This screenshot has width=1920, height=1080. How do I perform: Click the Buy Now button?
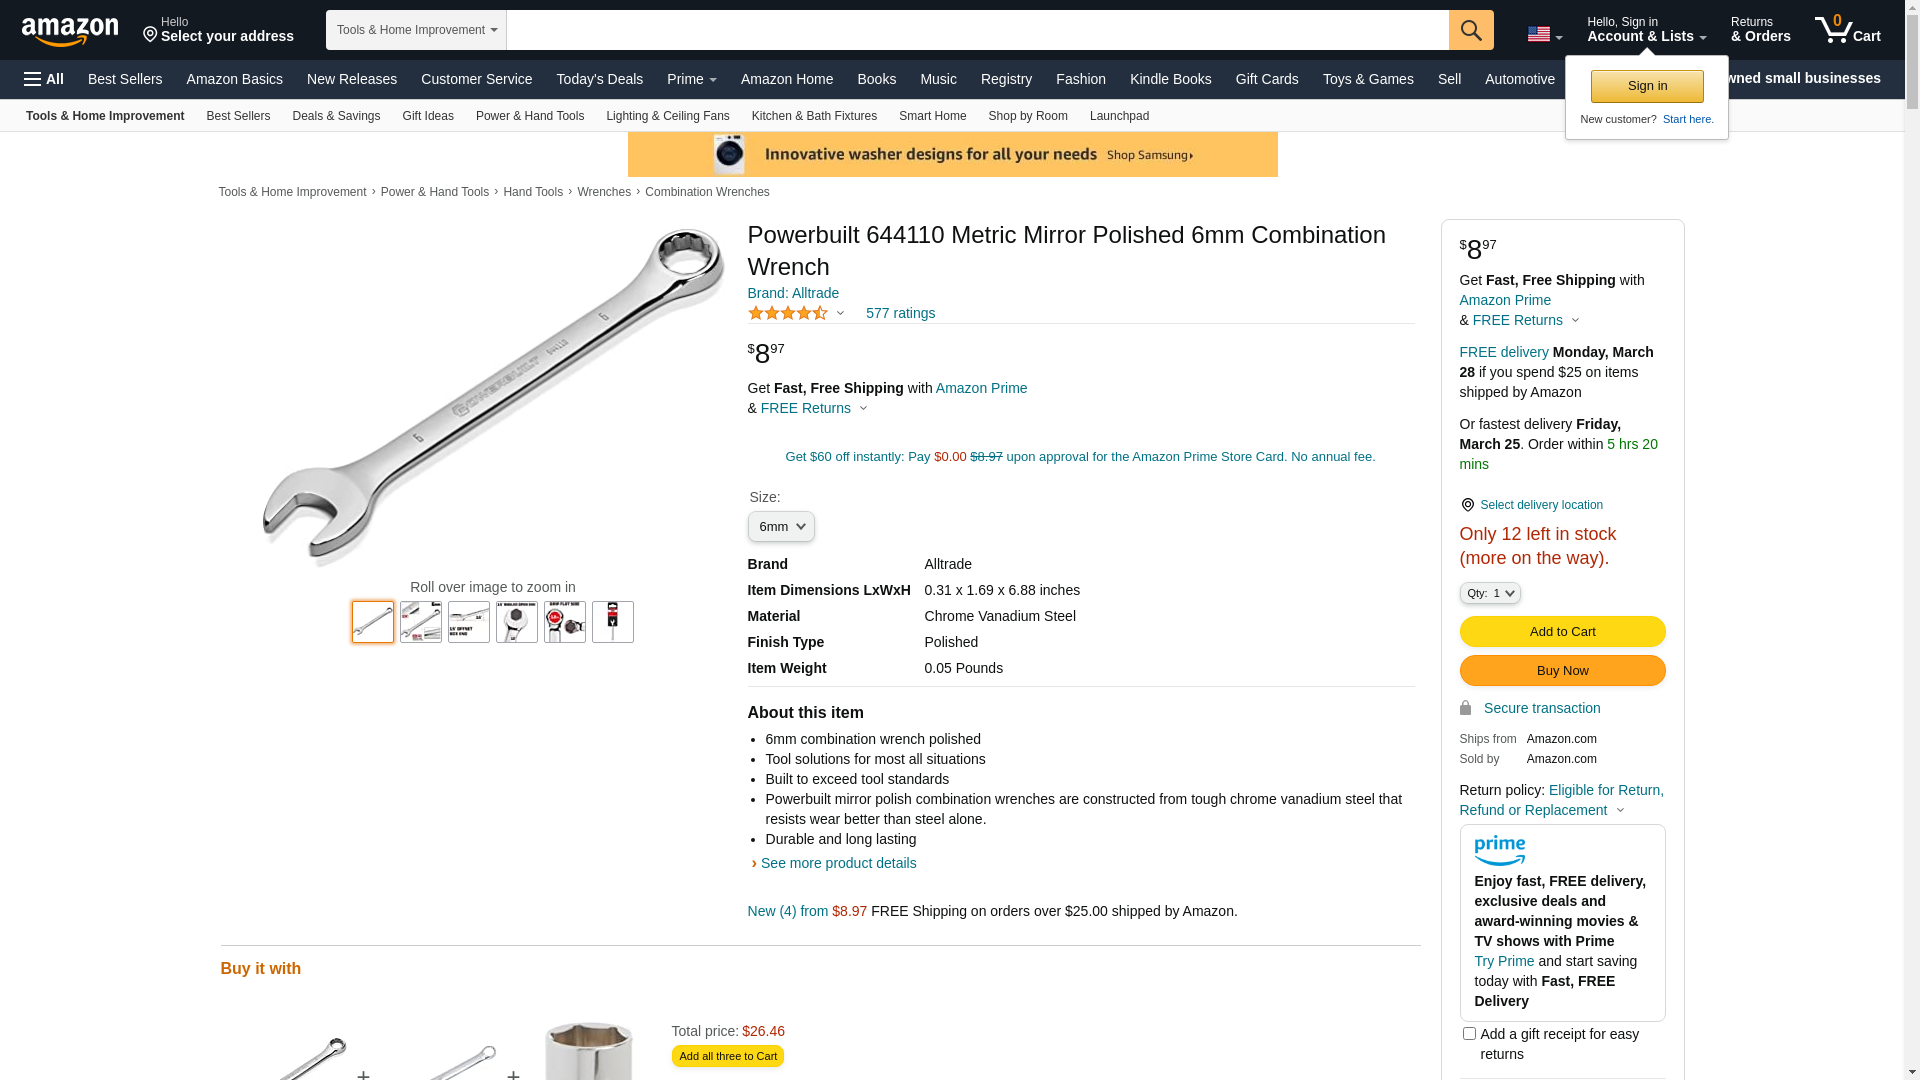point(1562,670)
